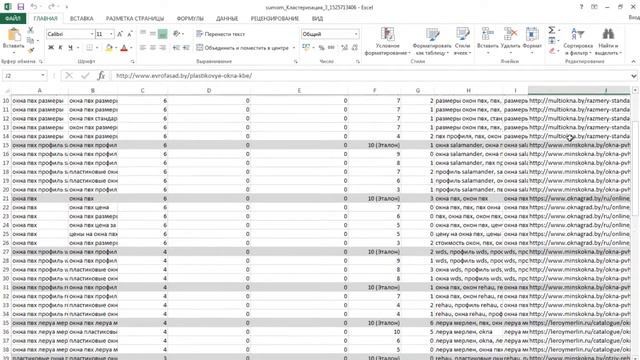
Task: Toggle top vertical alignment
Action: click(143, 34)
